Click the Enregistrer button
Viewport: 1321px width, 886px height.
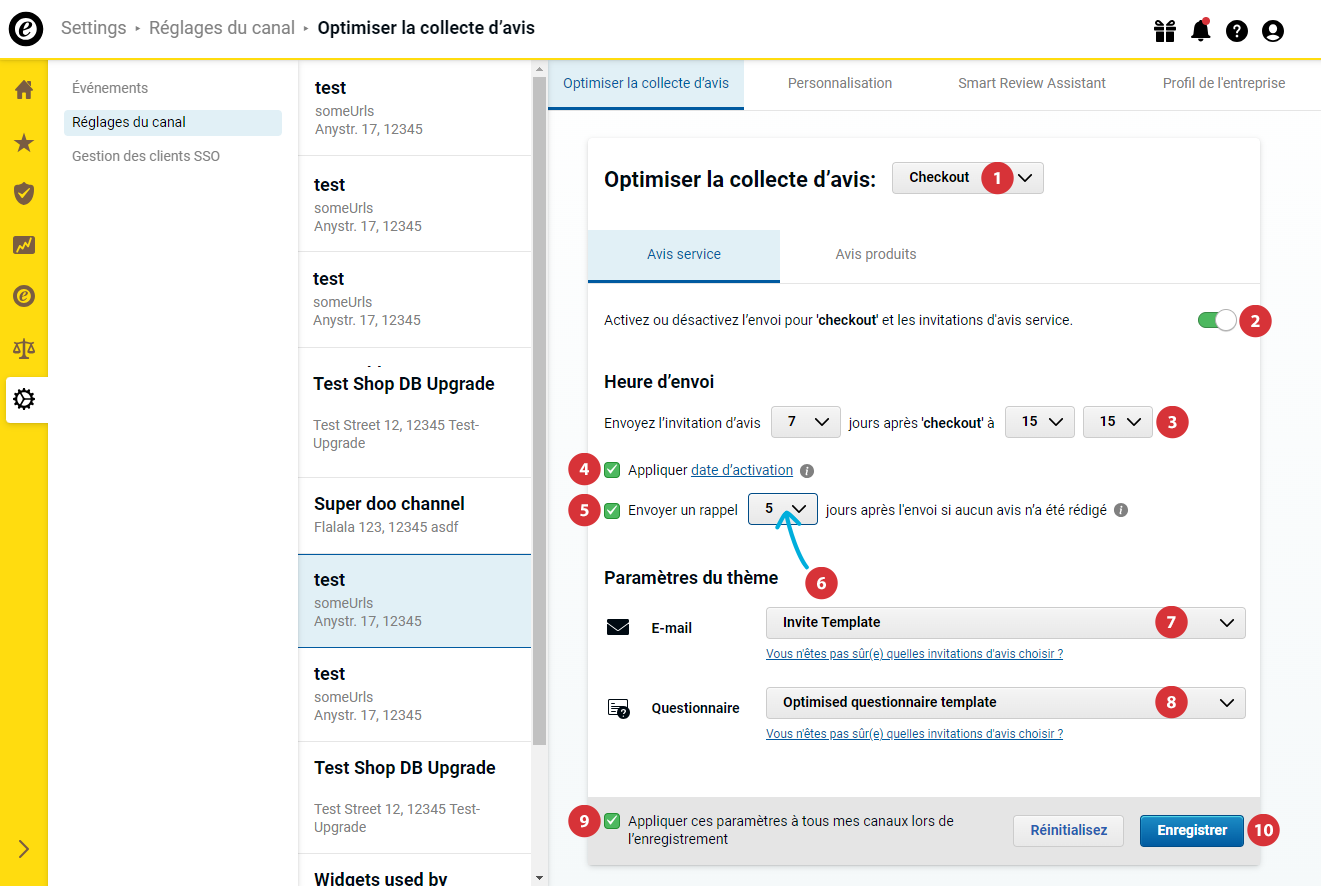point(1191,831)
